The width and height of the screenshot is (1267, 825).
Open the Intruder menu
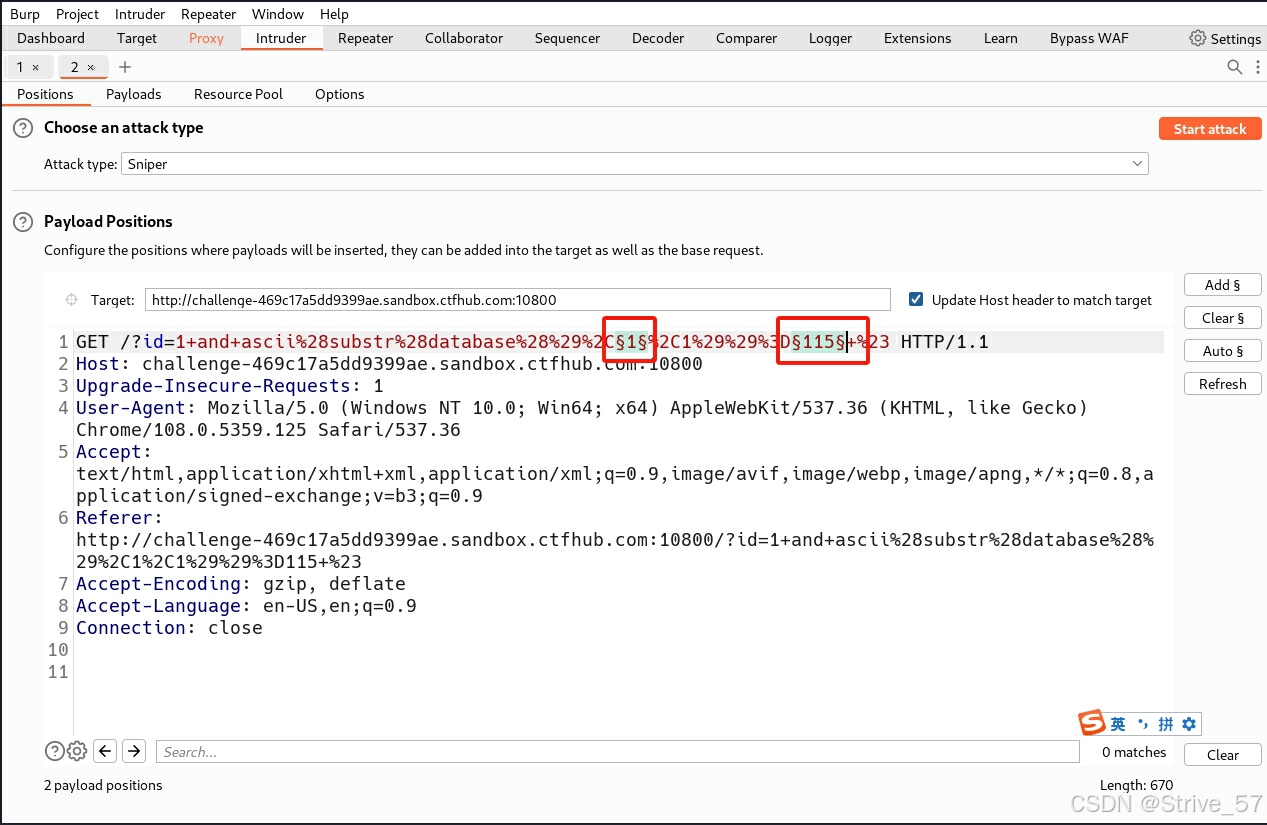pos(140,14)
